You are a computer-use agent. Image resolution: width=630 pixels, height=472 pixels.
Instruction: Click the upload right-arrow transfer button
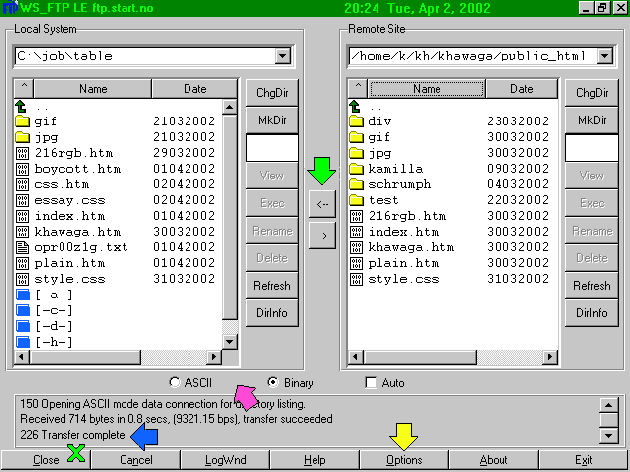[322, 235]
